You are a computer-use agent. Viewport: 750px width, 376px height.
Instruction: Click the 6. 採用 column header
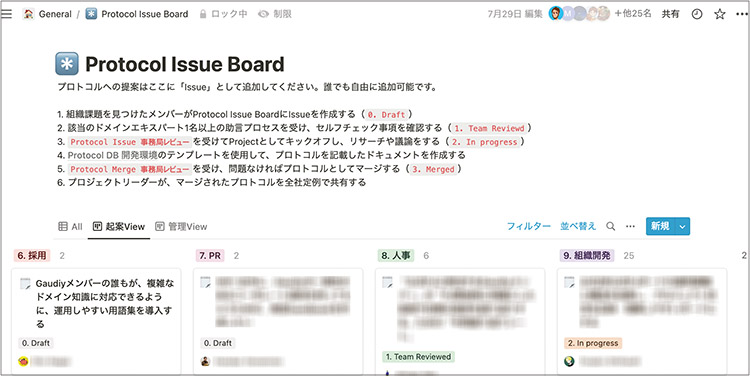click(x=32, y=256)
